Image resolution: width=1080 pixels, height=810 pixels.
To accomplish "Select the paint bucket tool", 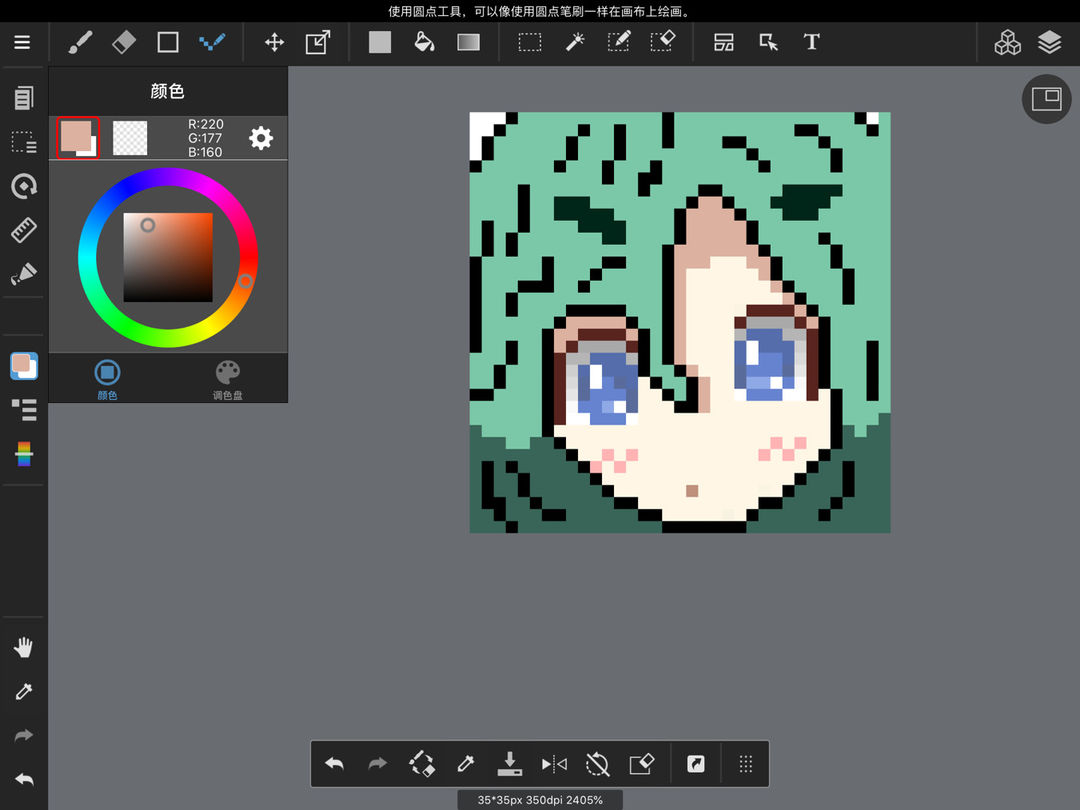I will (424, 42).
